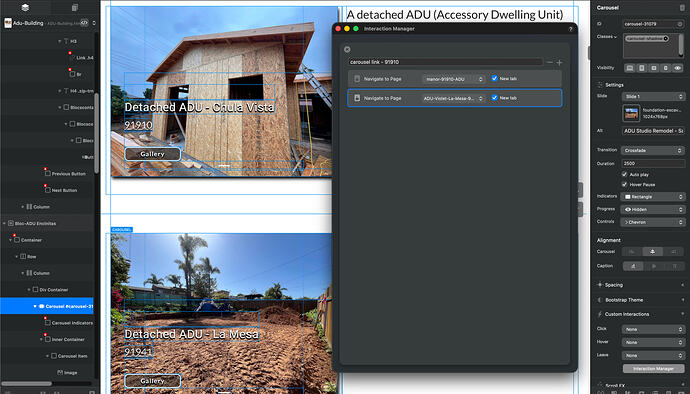Image resolution: width=690 pixels, height=394 pixels.
Task: Toggle tablet breakpoint visibility
Action: pos(642,68)
